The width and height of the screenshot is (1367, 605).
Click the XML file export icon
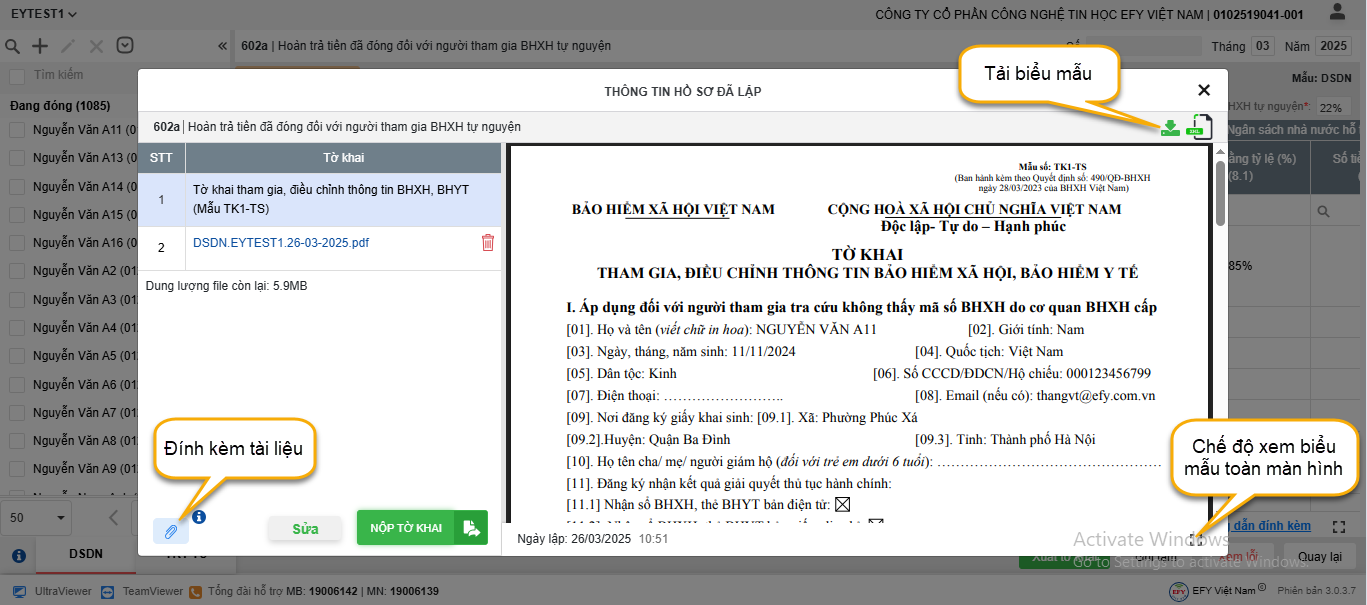1198,127
